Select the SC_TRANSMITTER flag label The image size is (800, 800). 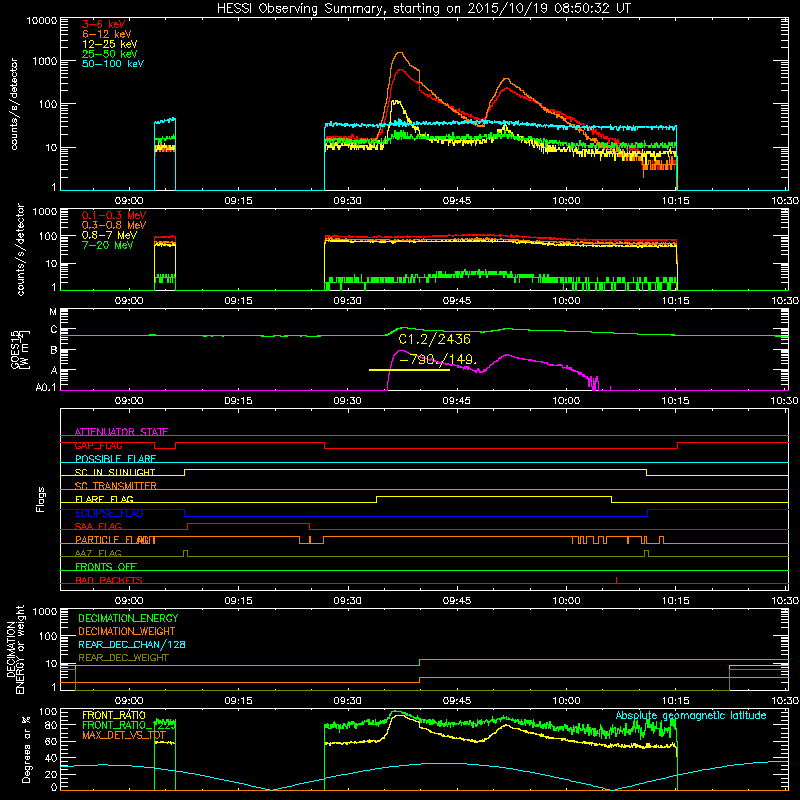pos(115,486)
